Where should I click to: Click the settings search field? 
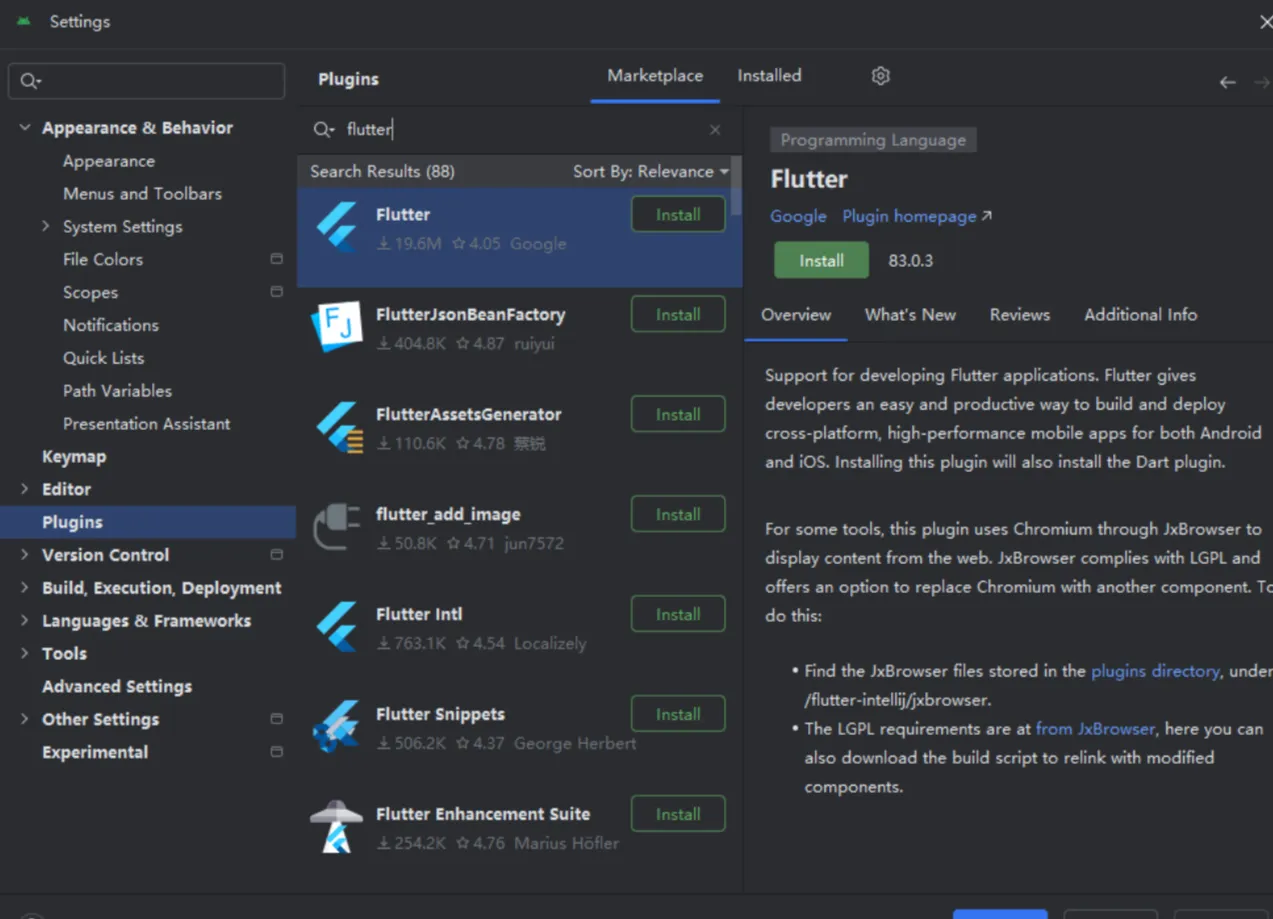pyautogui.click(x=147, y=81)
